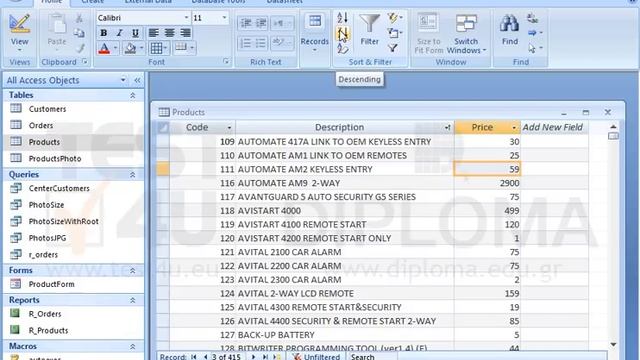The width and height of the screenshot is (640, 360).
Task: Open the View button in the ribbon
Action: tap(19, 33)
